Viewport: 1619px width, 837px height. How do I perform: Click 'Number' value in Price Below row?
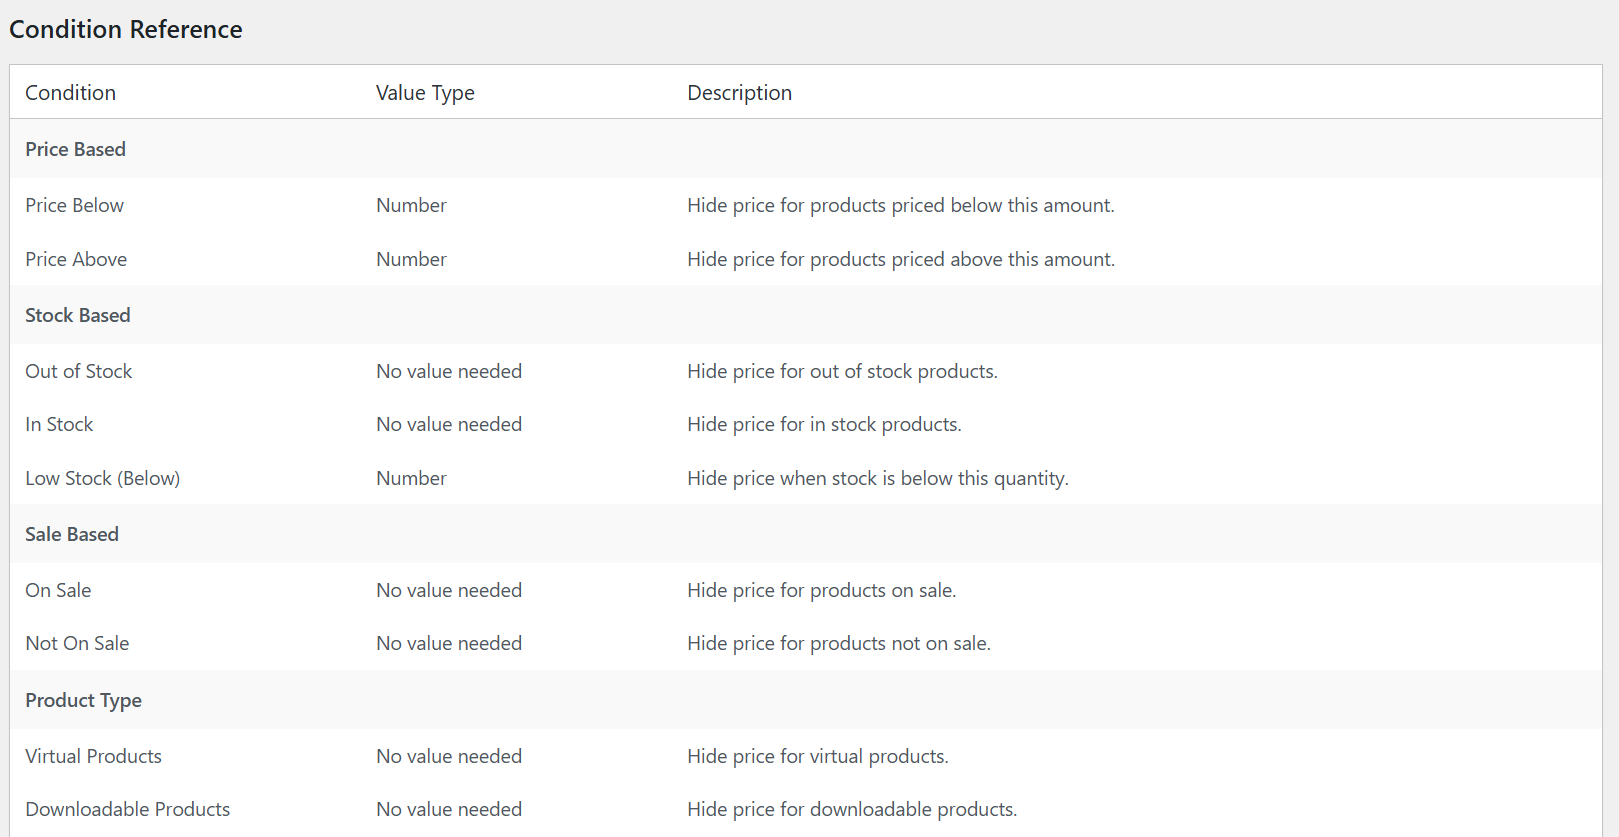(411, 205)
